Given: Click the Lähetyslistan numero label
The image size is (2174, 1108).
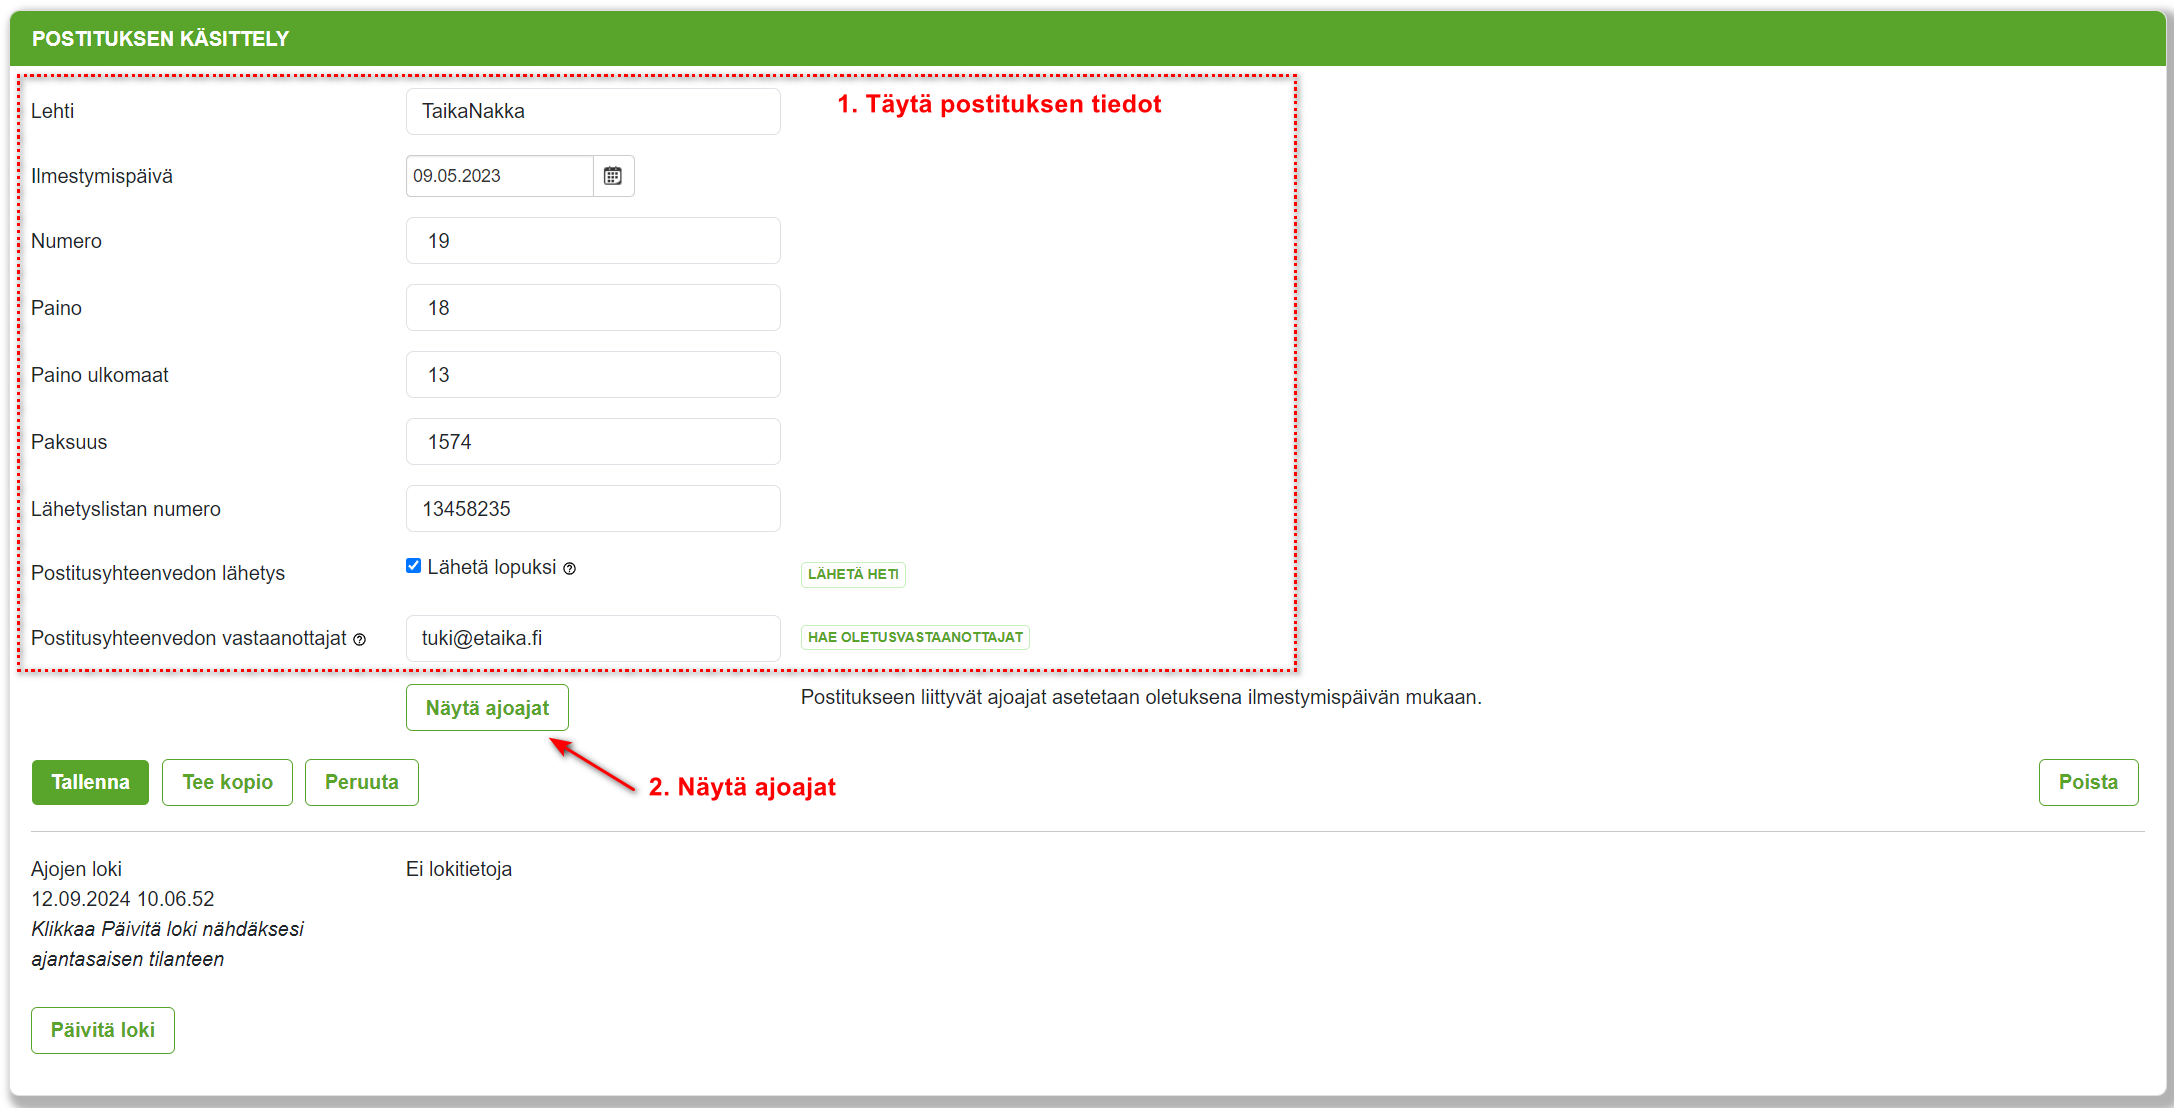Looking at the screenshot, I should tap(126, 509).
